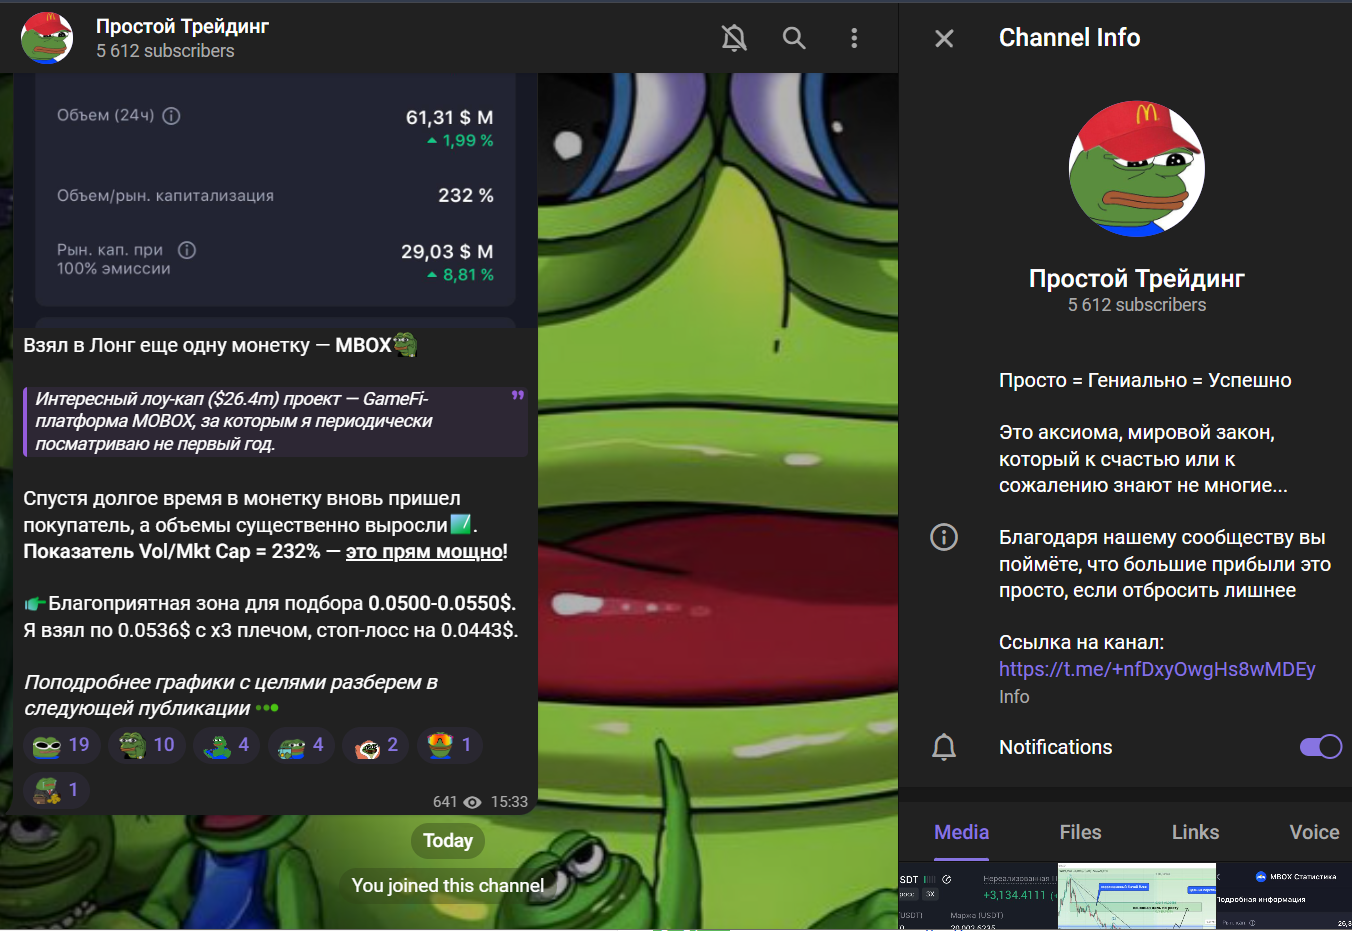Click the "Notifications" label
The image size is (1352, 931).
point(1055,747)
